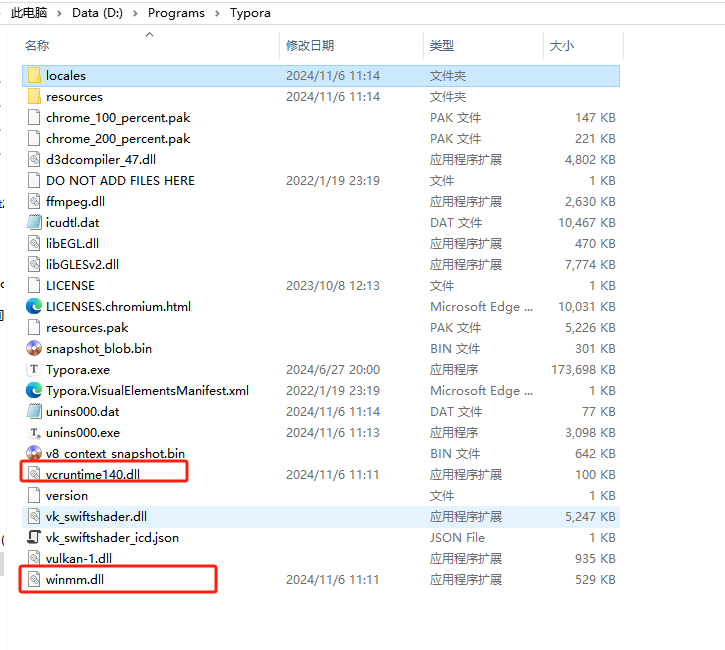Click the vcruntime140.dll file icon
Screen dimensions: 725x650
[x=34, y=474]
